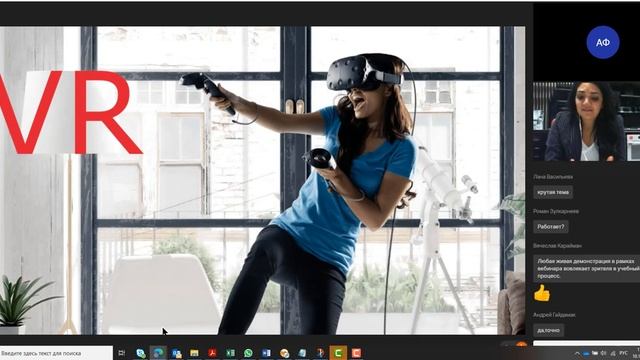Click sender name above 'Работает?'
Screen dimensions: 640x360
tap(556, 211)
